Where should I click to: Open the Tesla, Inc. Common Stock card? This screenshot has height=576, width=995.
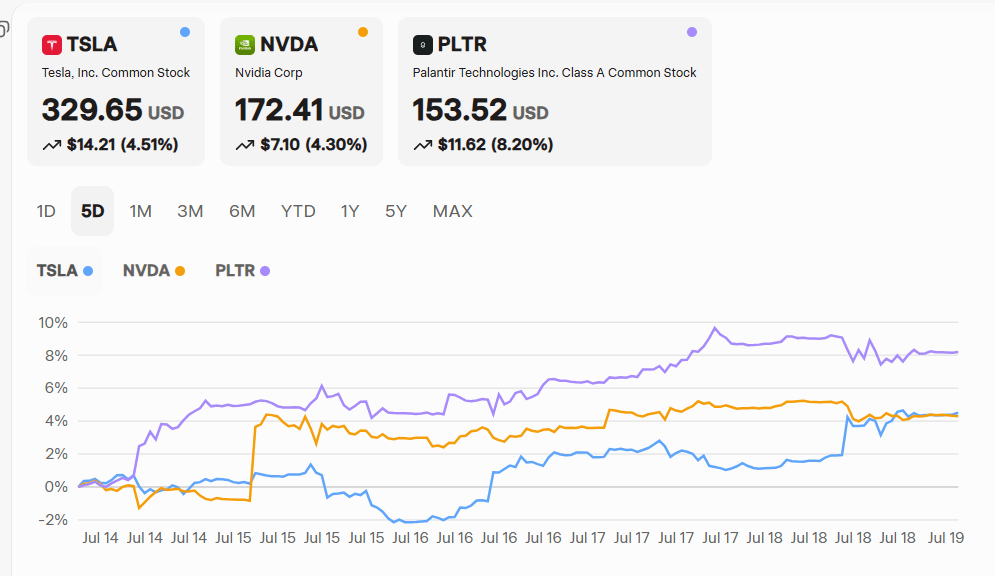click(116, 91)
